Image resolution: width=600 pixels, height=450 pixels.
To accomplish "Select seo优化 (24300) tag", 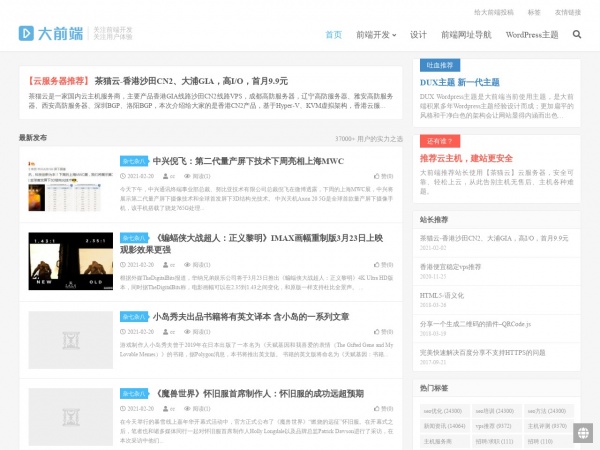I will tap(444, 411).
